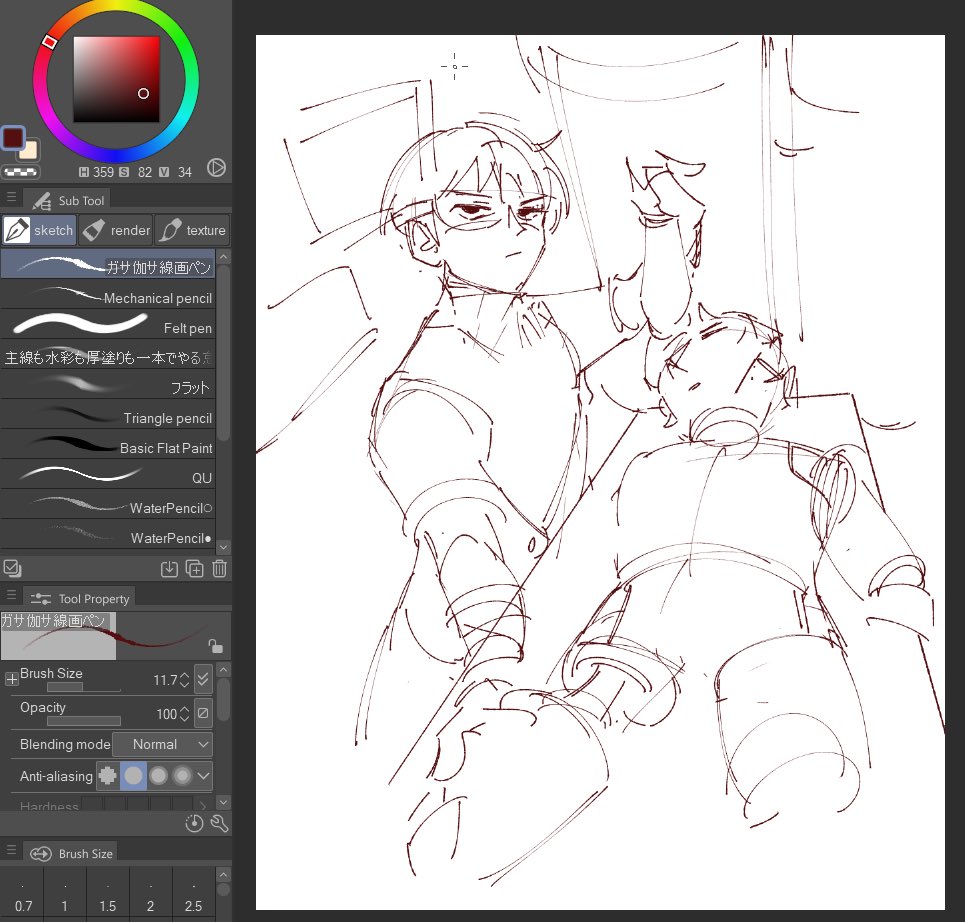Open the Blending mode dropdown
This screenshot has height=922, width=965.
pyautogui.click(x=162, y=744)
